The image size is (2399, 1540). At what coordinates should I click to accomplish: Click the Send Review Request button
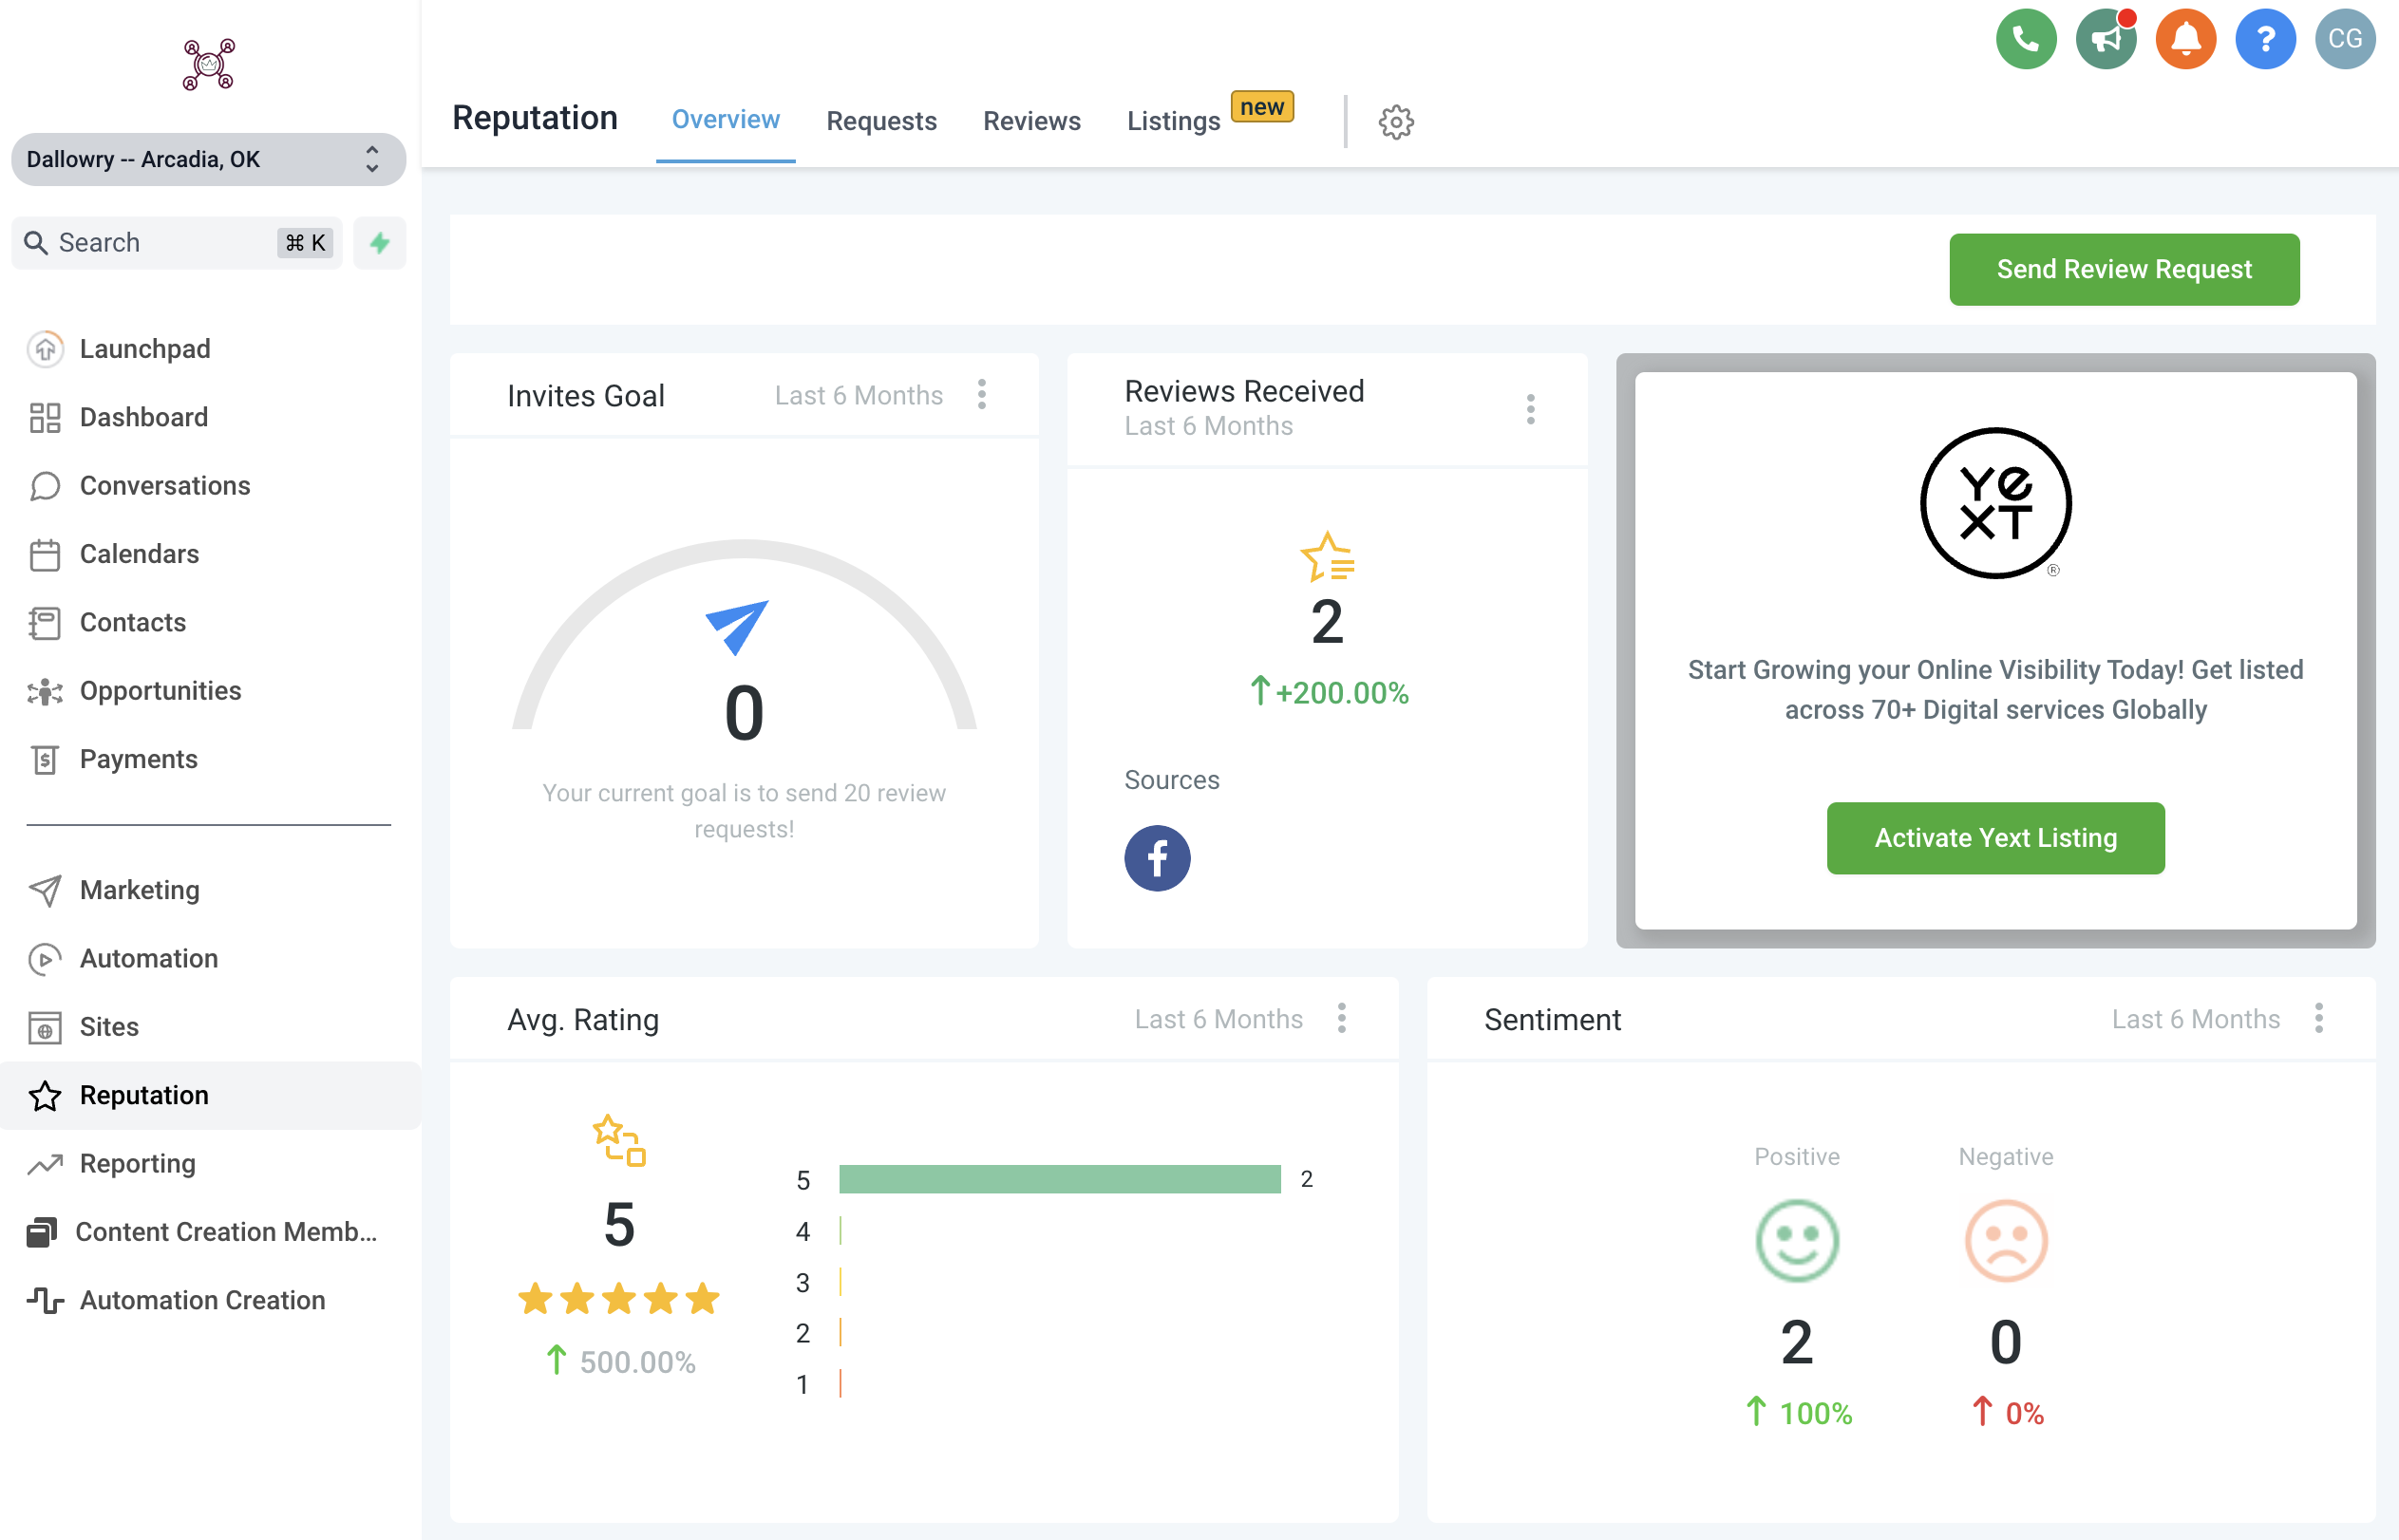click(2123, 270)
